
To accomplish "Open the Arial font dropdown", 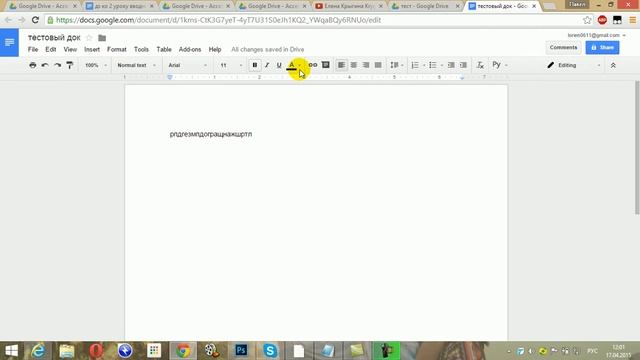I will click(x=188, y=65).
